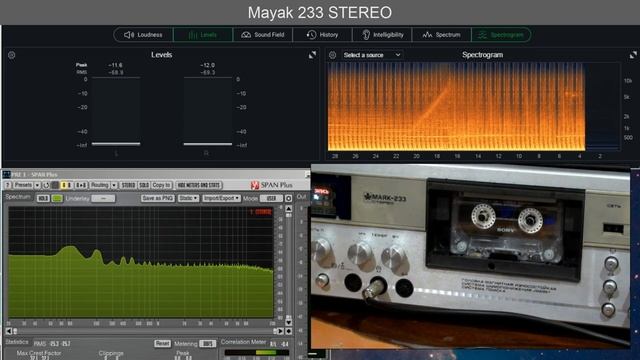Click the 'Save as PNG' button
This screenshot has width=640, height=360.
(x=158, y=198)
